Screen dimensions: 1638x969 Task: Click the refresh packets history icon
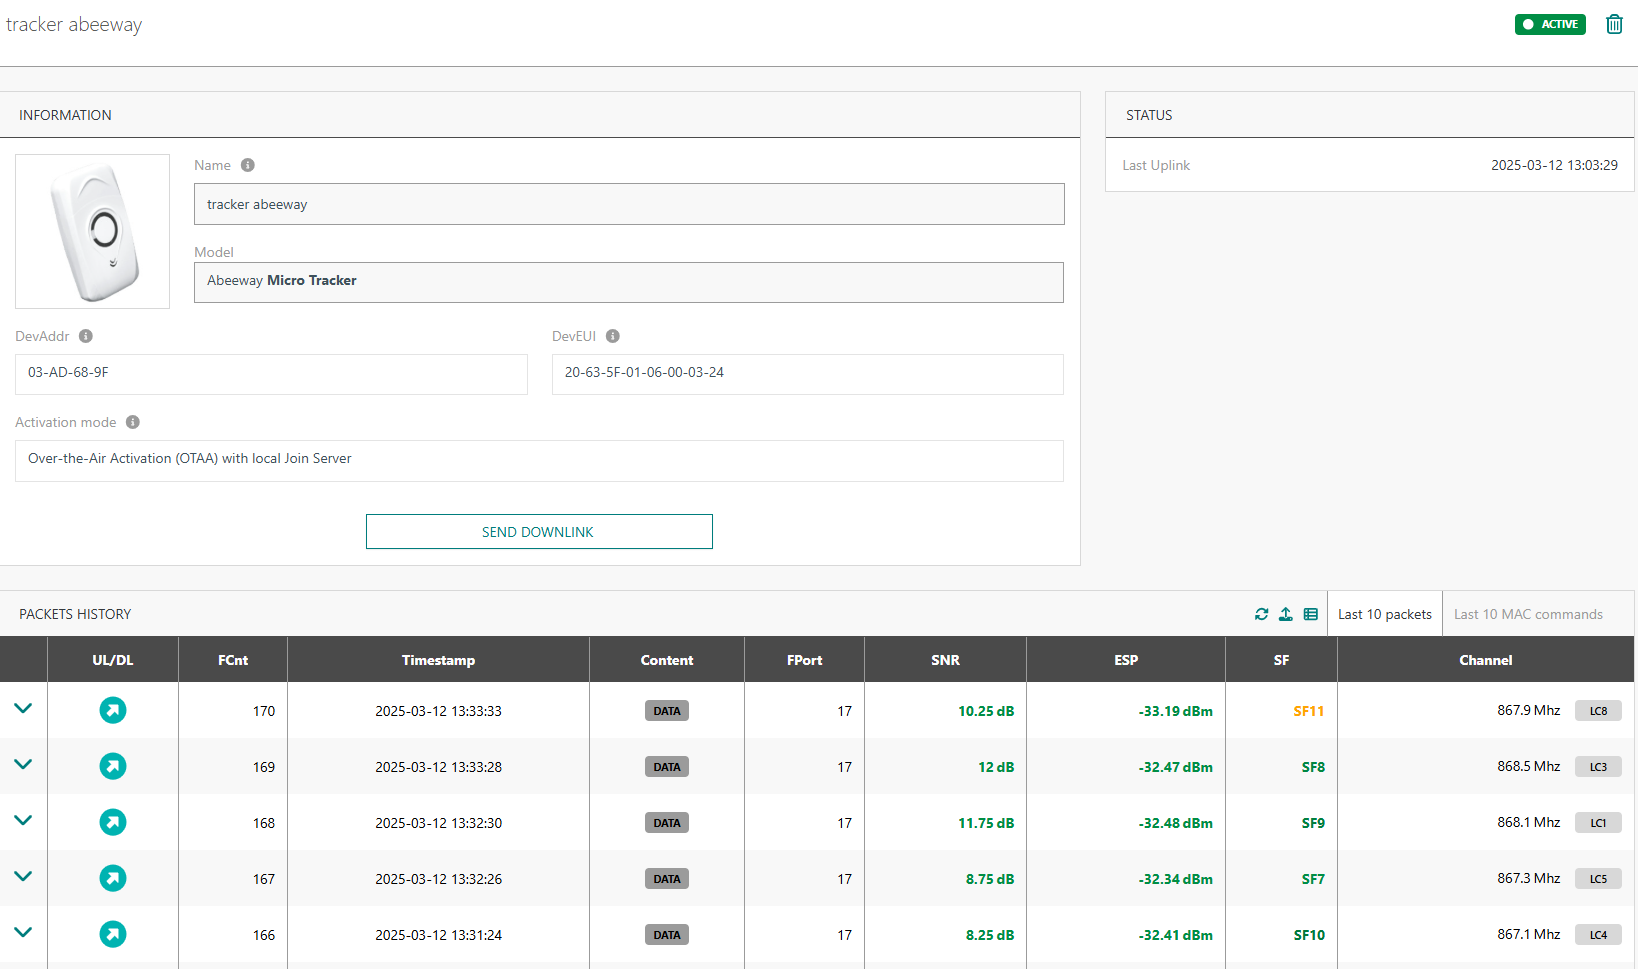click(1261, 614)
